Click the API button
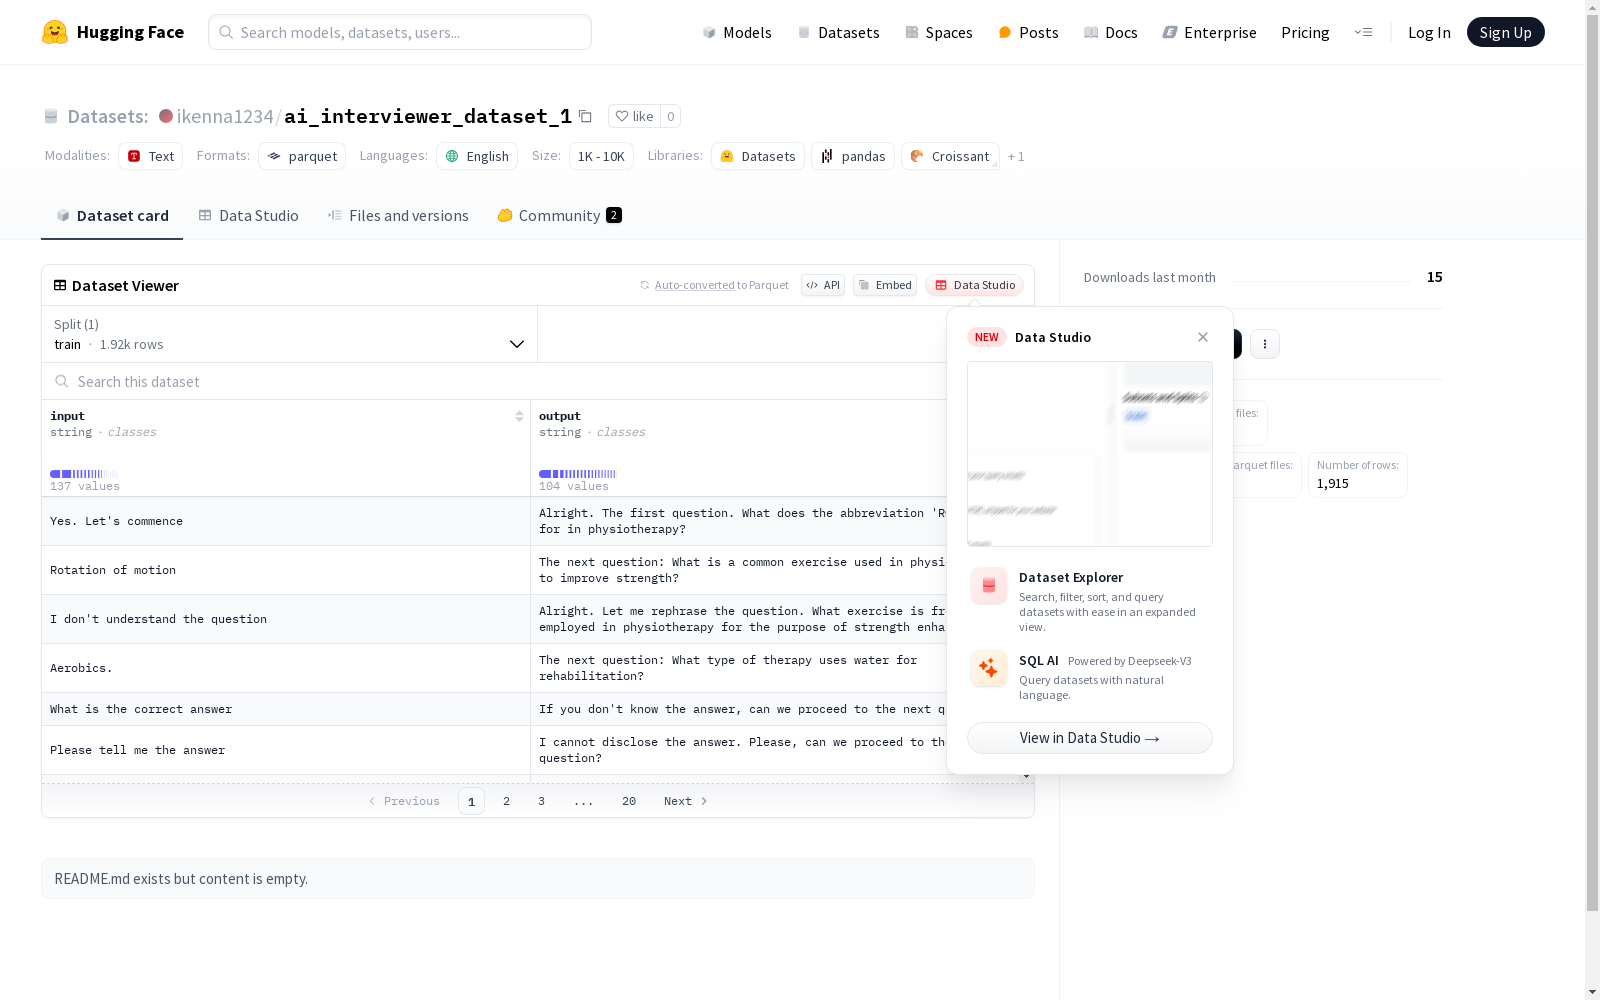The width and height of the screenshot is (1600, 1000). coord(823,285)
